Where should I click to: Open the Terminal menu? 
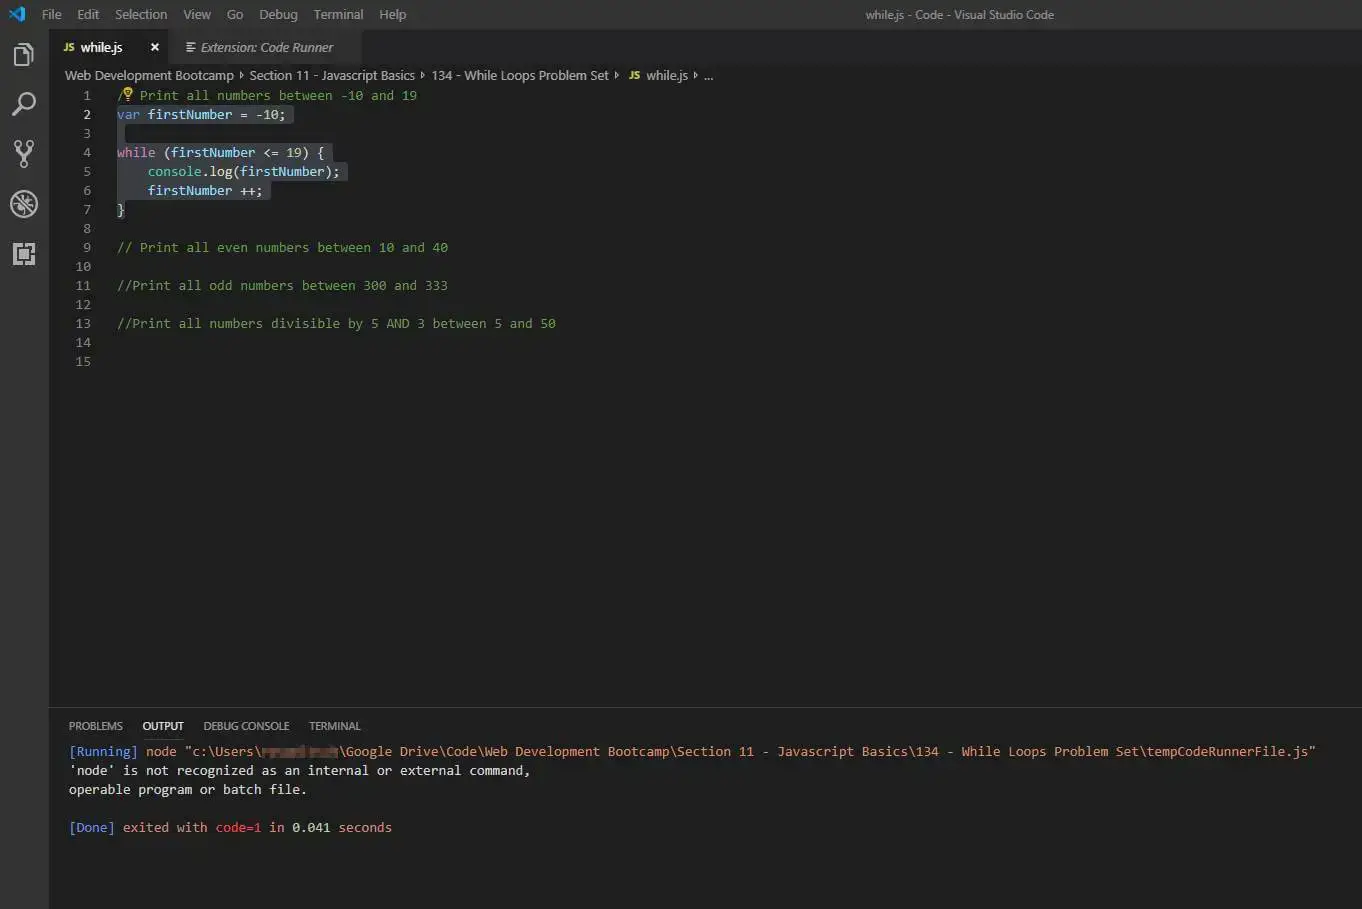[x=338, y=14]
